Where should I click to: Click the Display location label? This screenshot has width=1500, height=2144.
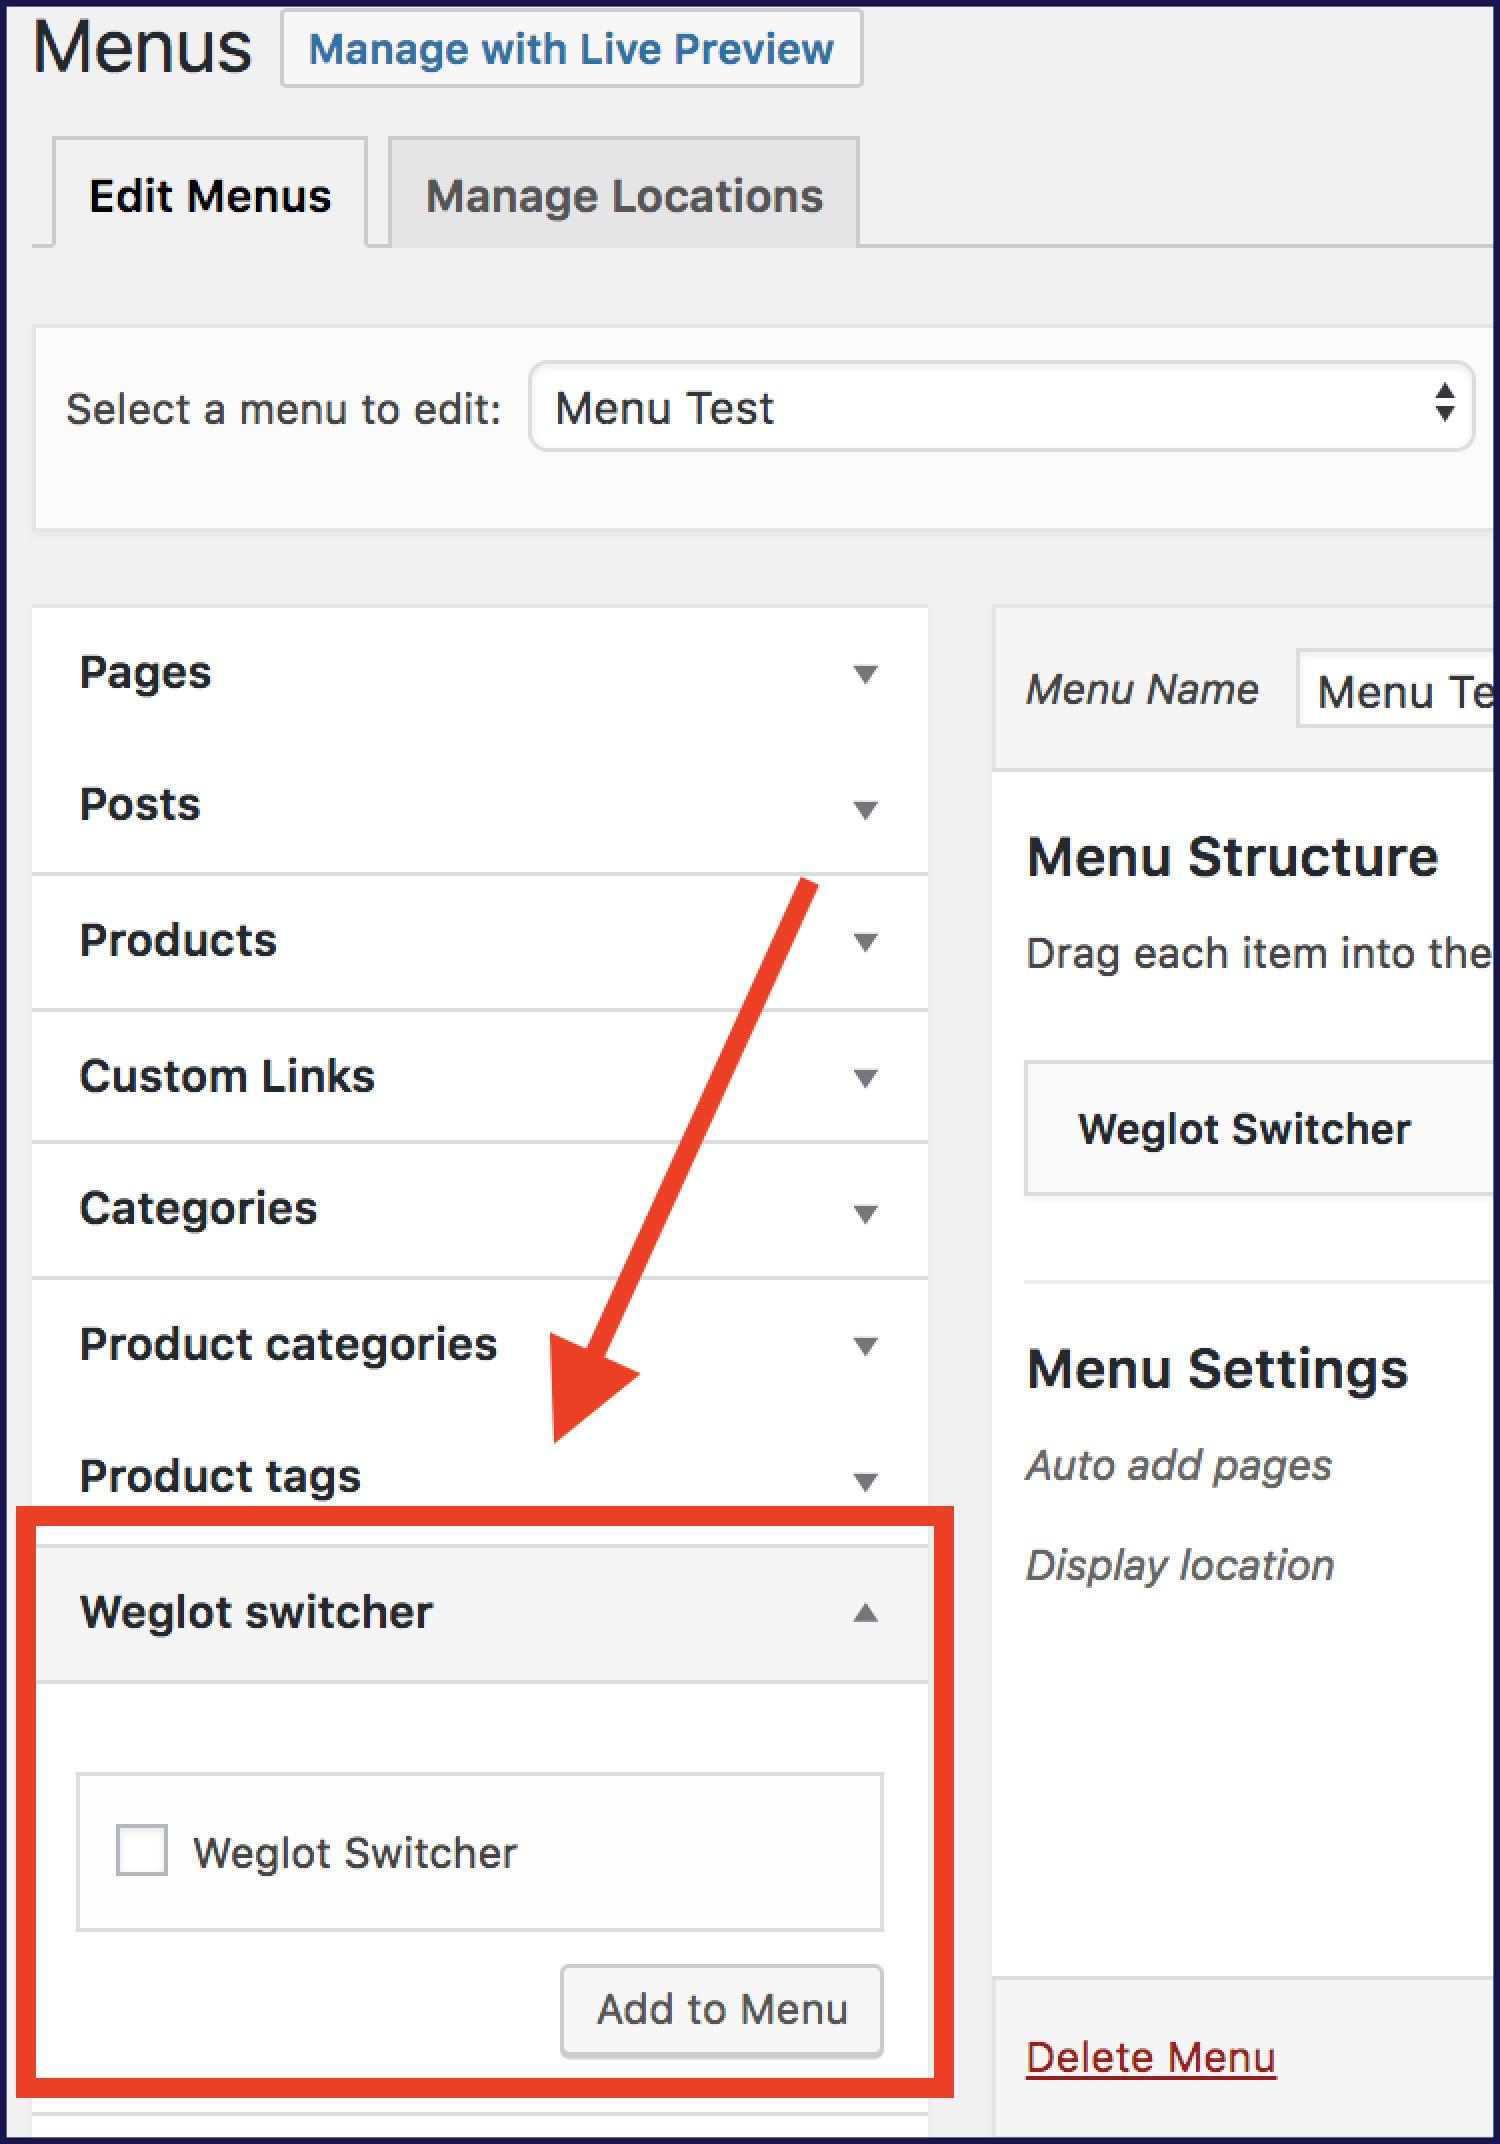(x=1180, y=1566)
